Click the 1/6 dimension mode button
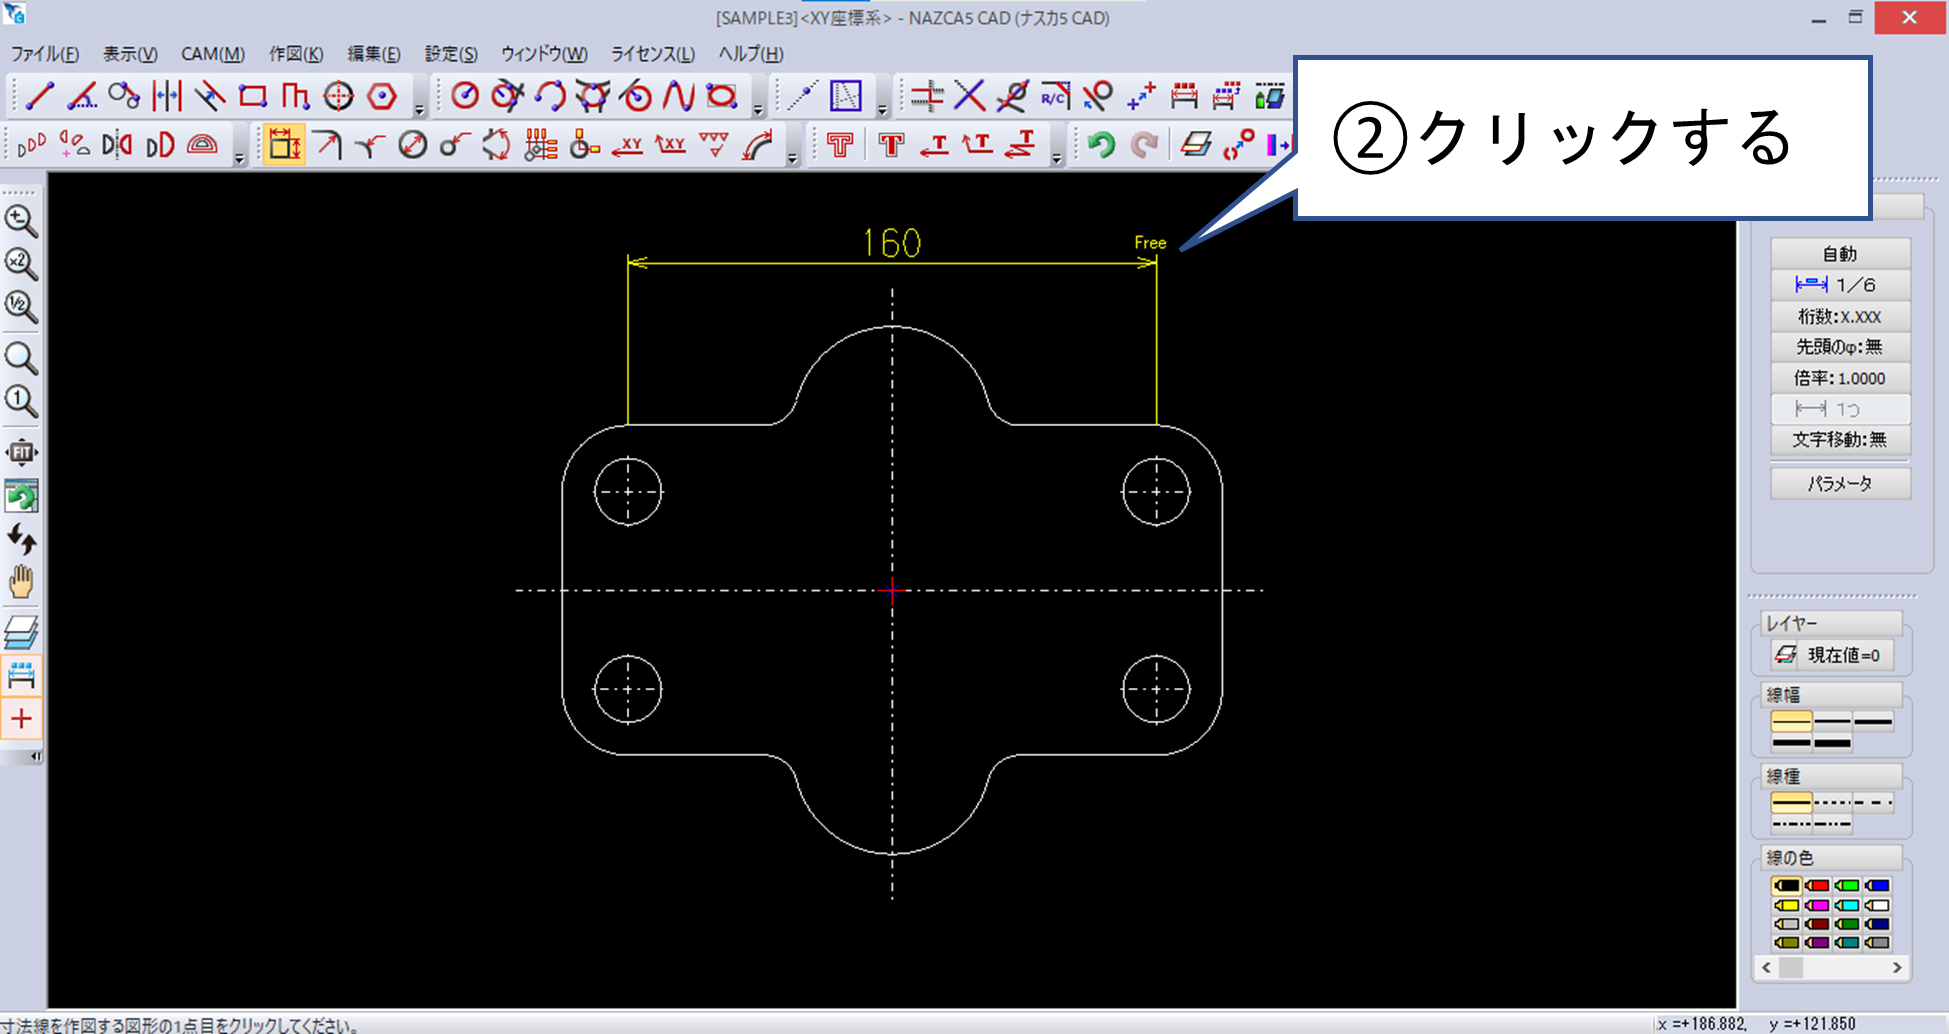The height and width of the screenshot is (1034, 1949). tap(1840, 285)
